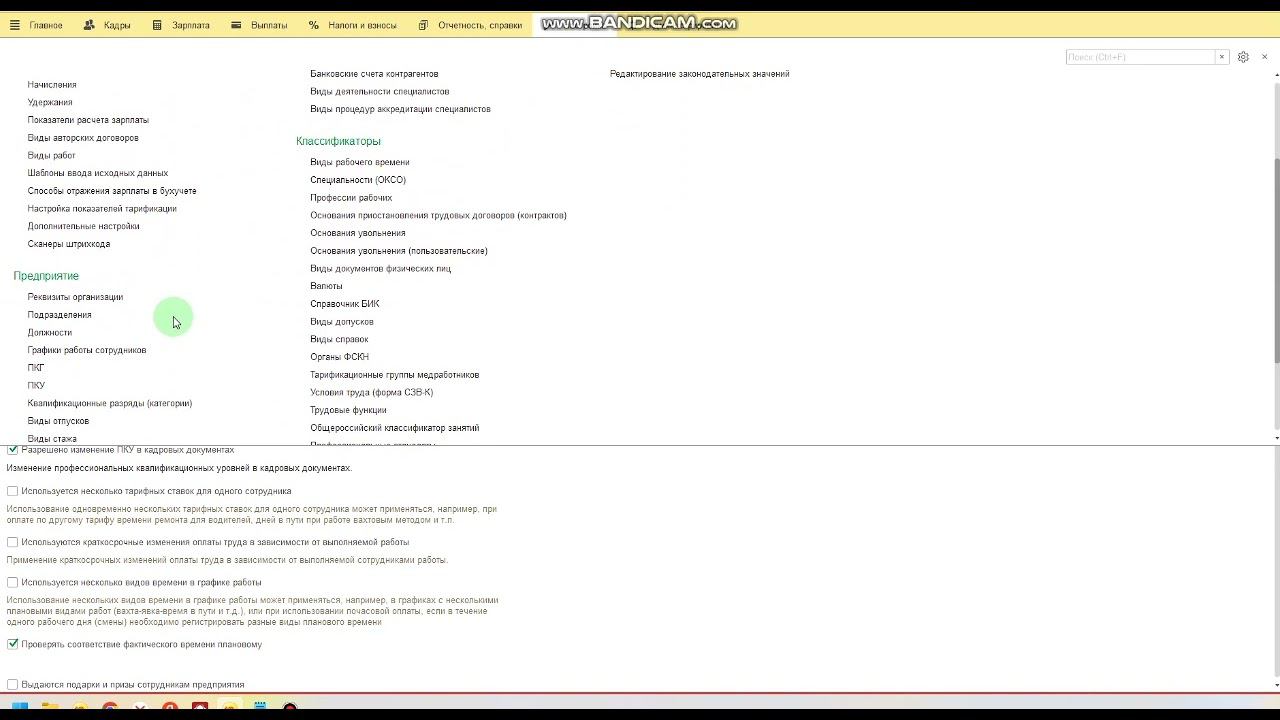
Task: Open Трудовые функции
Action: click(348, 410)
